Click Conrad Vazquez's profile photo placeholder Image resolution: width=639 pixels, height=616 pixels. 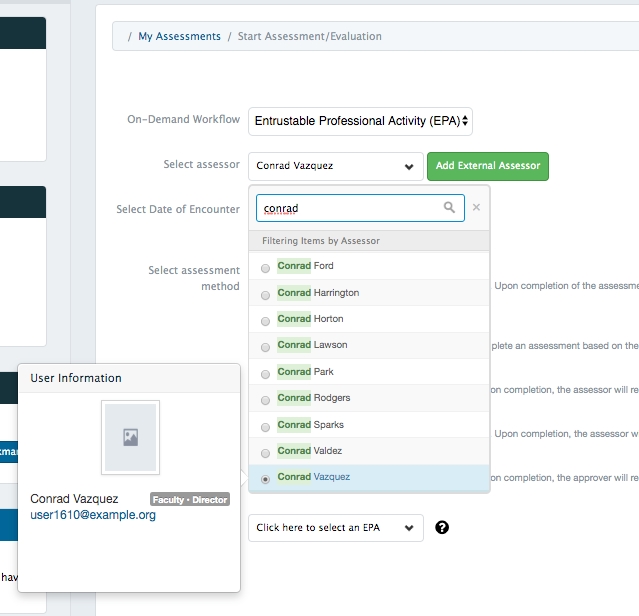[x=130, y=437]
